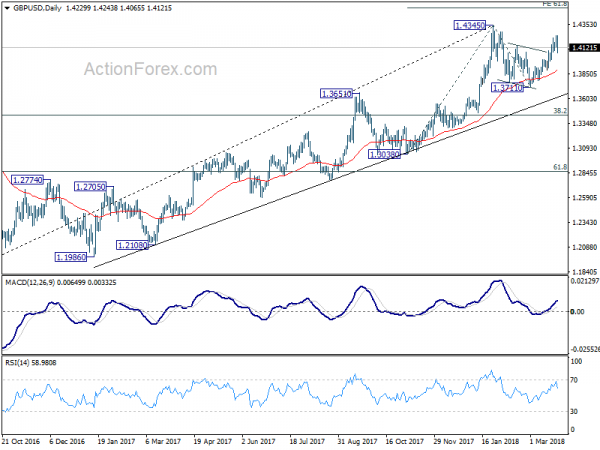The height and width of the screenshot is (450, 600).
Task: Click the 1.25905 price axis value
Action: pyautogui.click(x=584, y=198)
